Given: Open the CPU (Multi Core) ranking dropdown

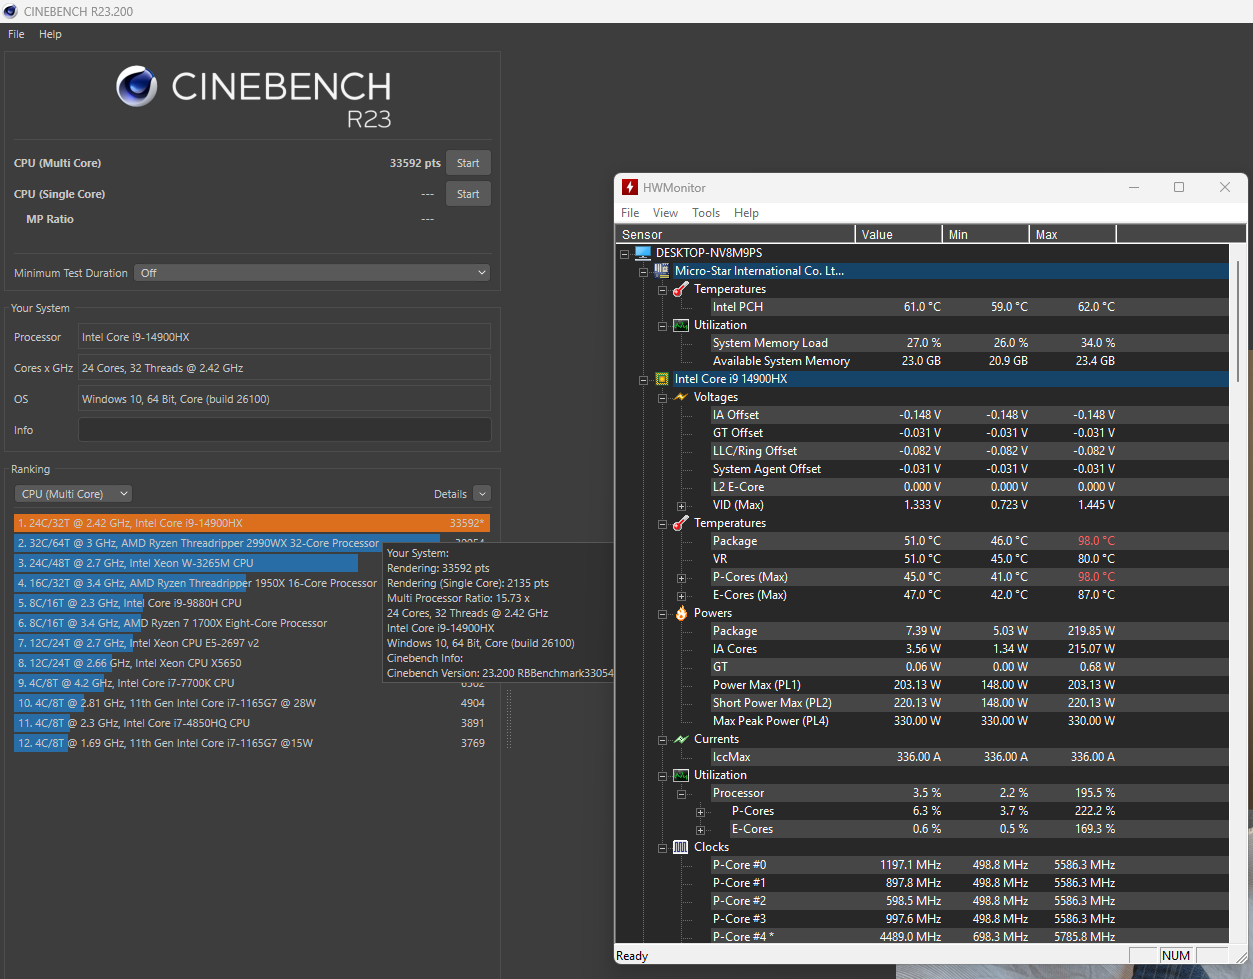Looking at the screenshot, I should (x=74, y=494).
